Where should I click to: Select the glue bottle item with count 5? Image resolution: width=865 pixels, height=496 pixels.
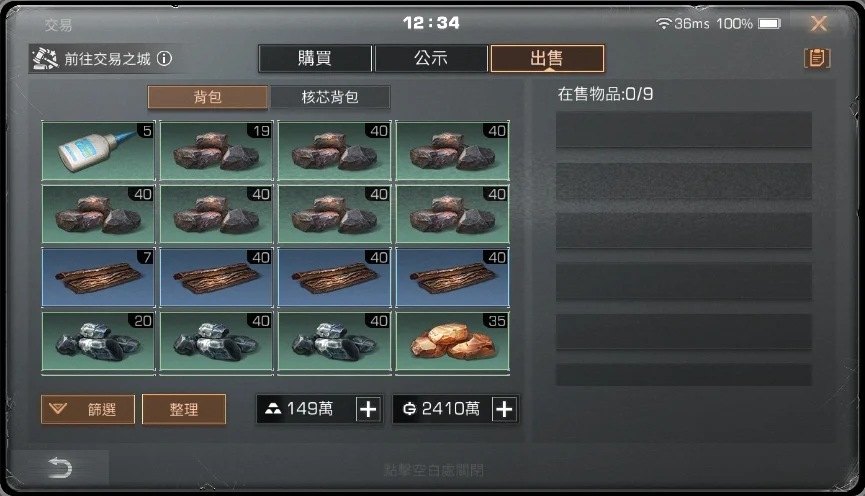coord(99,151)
